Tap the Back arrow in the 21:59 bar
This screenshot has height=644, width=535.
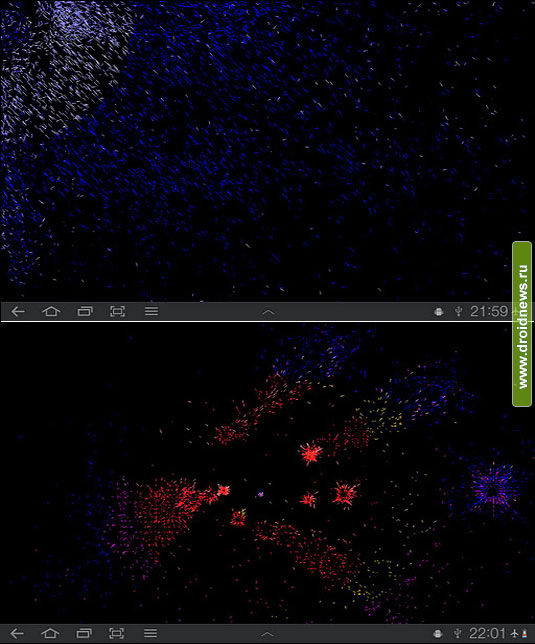click(x=18, y=312)
